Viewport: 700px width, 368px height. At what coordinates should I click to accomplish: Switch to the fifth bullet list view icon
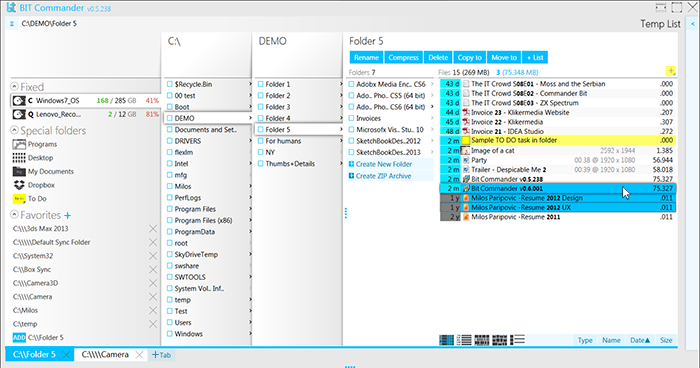tap(517, 340)
